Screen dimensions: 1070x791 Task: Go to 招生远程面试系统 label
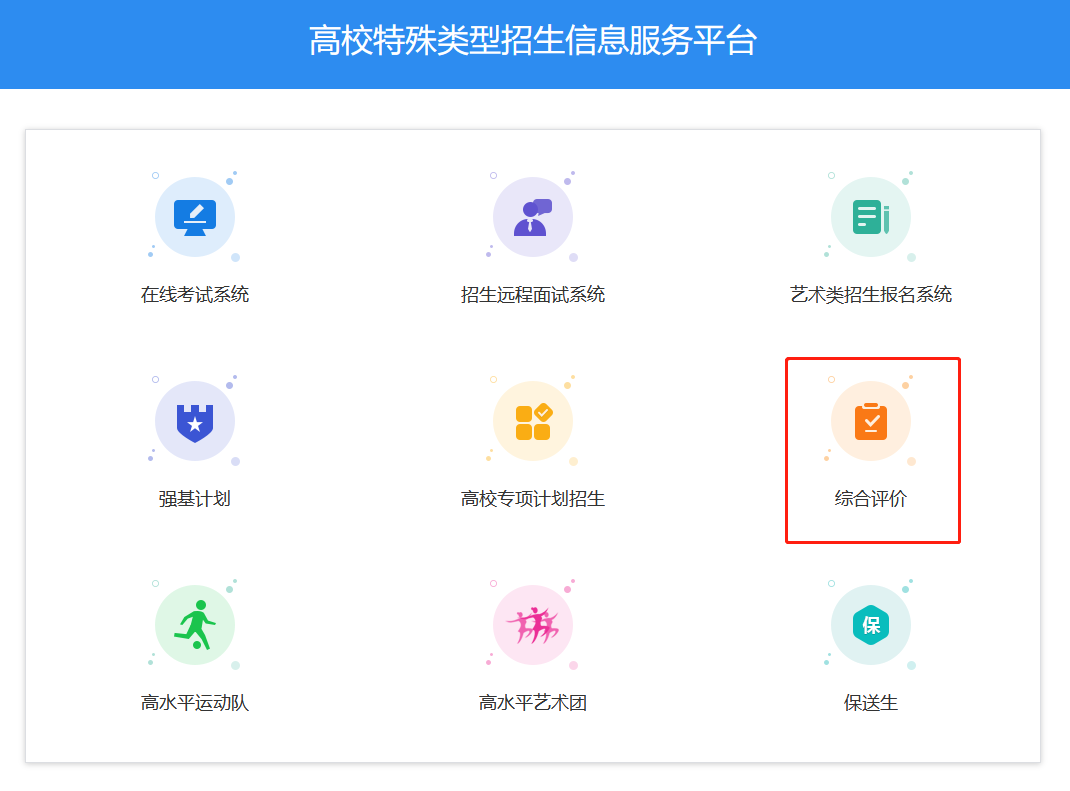coord(532,295)
